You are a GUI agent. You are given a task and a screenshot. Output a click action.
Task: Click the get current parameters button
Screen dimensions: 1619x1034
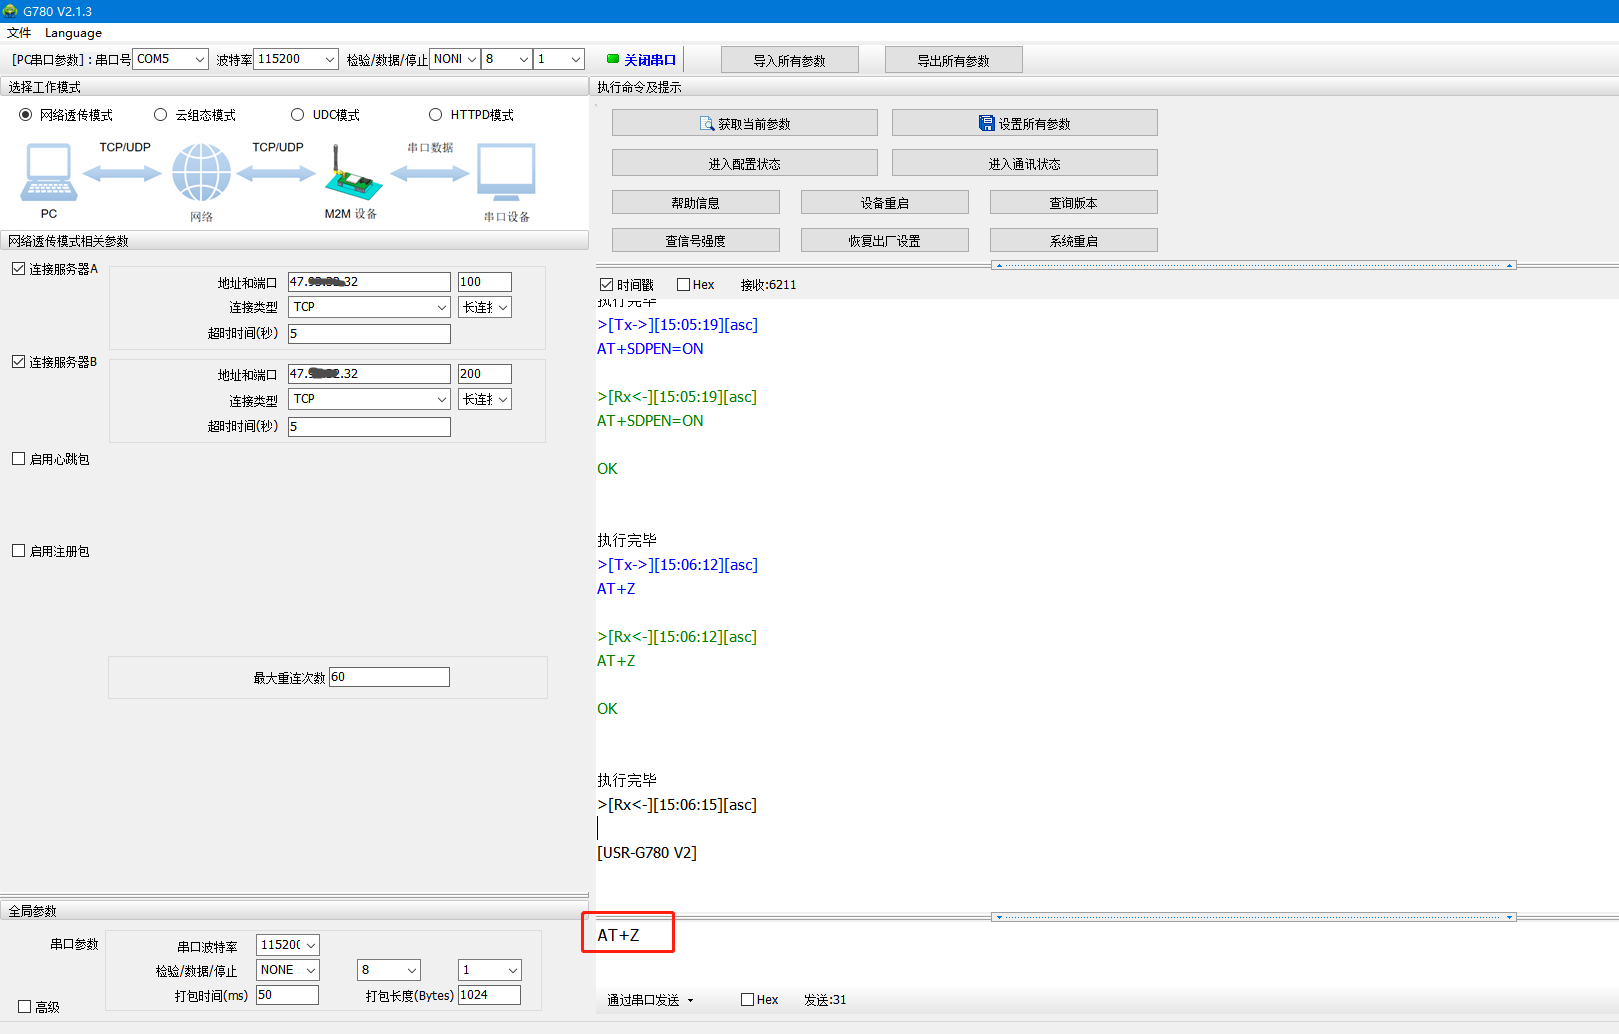click(744, 123)
